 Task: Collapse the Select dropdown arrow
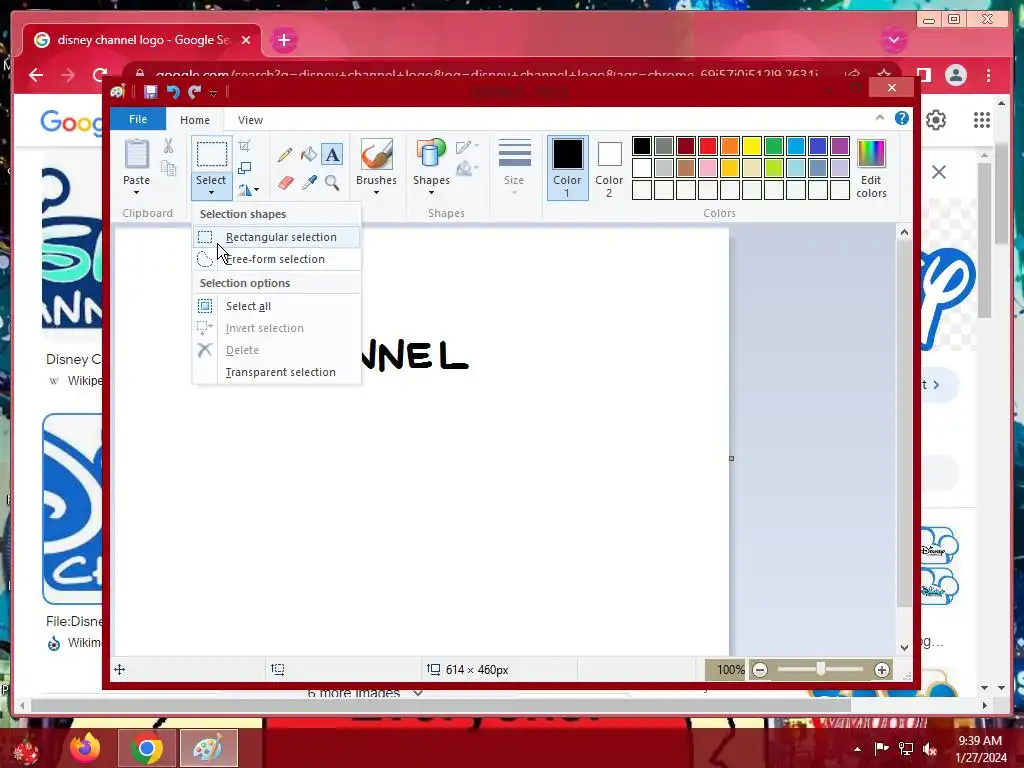211,193
